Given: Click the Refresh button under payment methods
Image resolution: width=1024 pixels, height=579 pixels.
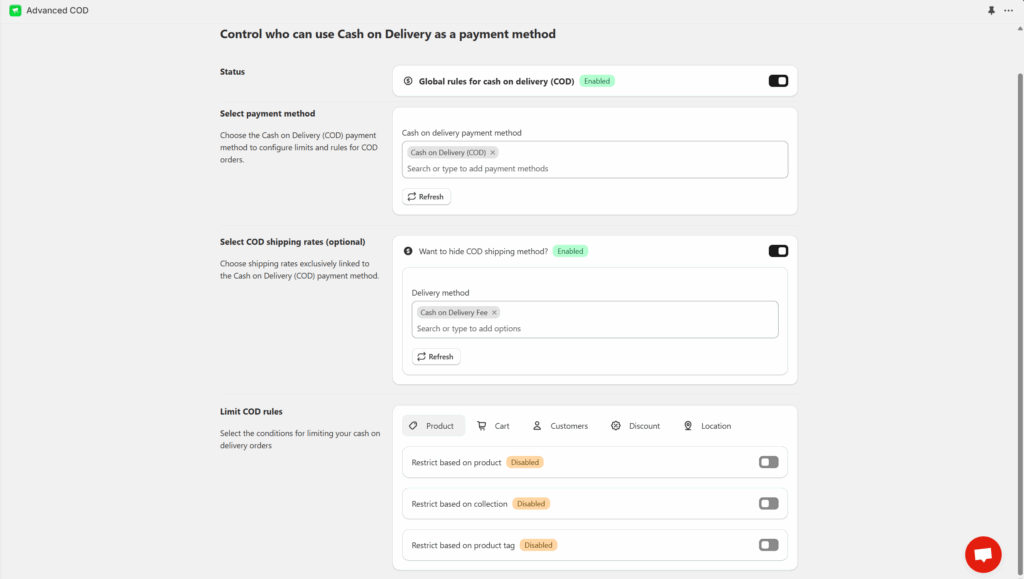Looking at the screenshot, I should [426, 196].
